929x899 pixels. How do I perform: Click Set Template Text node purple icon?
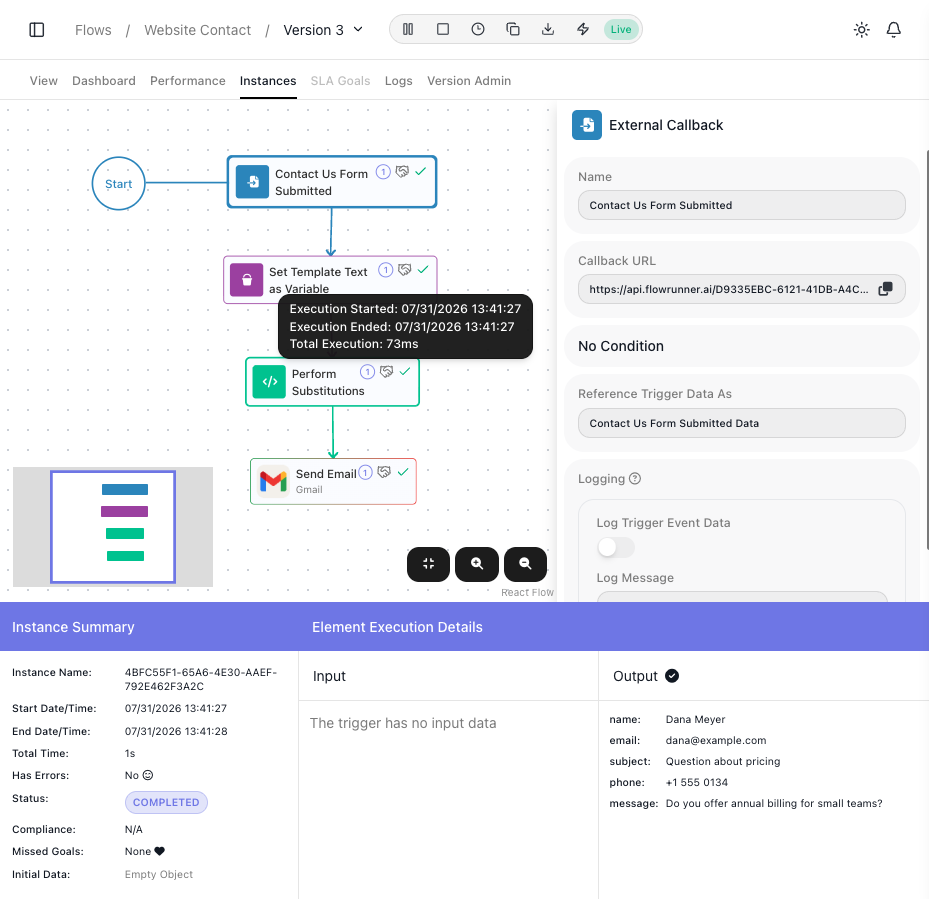[x=246, y=280]
